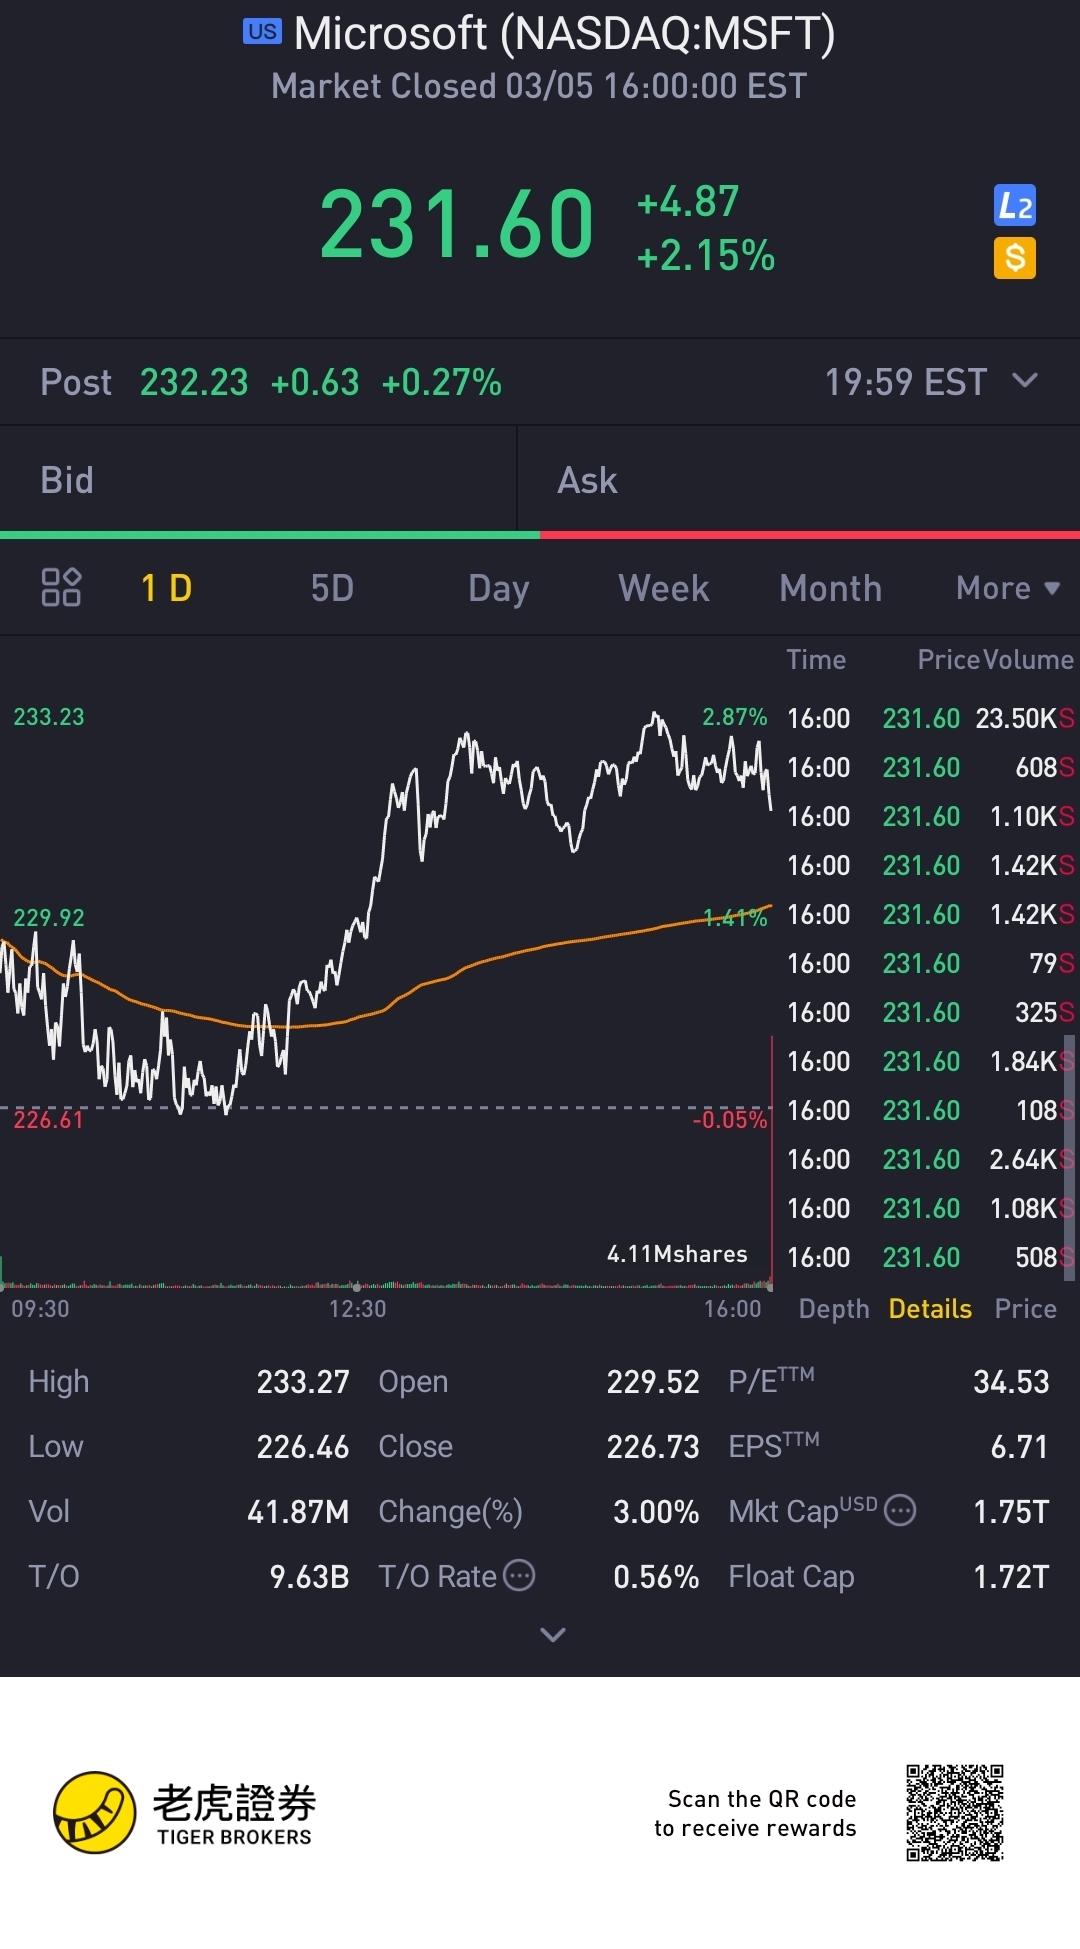The width and height of the screenshot is (1080, 1949).
Task: Tap the info icon beside T/O Rate
Action: [519, 1575]
